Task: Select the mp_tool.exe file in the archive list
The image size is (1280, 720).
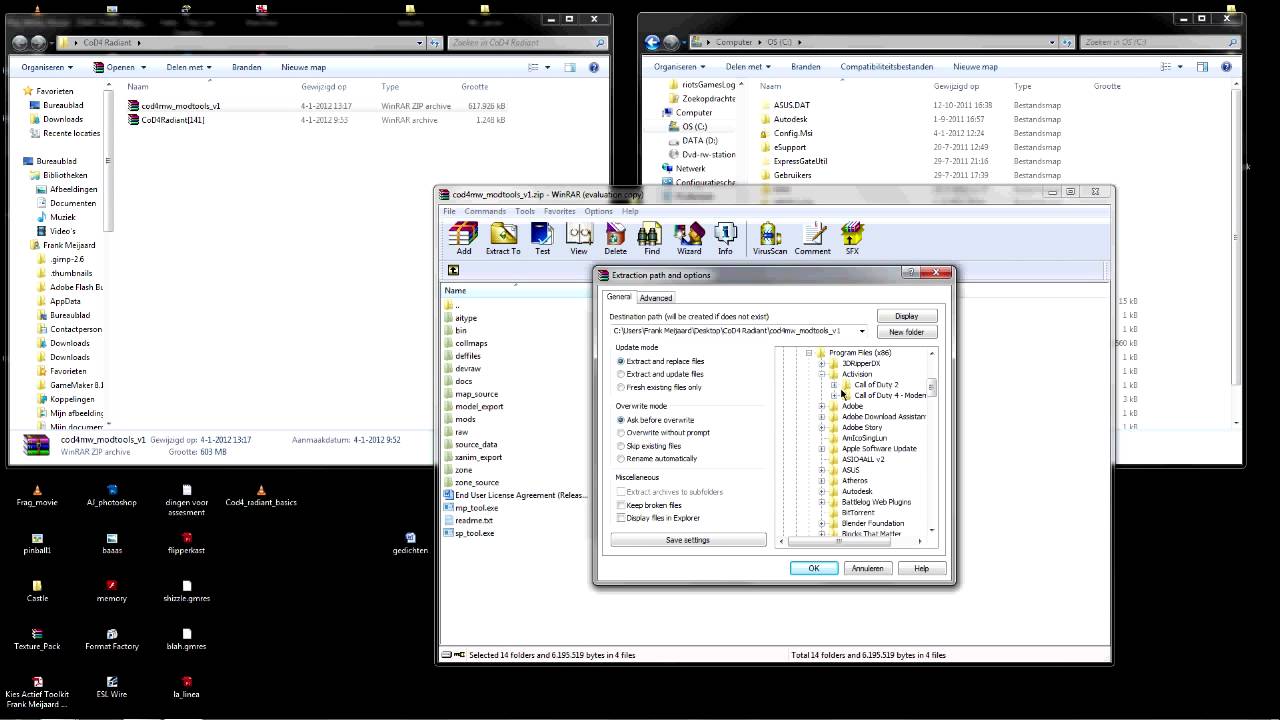Action: (x=476, y=508)
